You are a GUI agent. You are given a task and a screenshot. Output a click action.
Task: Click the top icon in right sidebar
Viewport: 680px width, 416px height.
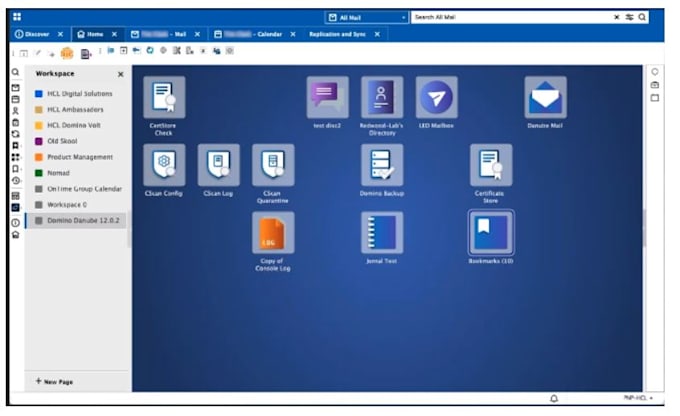655,72
